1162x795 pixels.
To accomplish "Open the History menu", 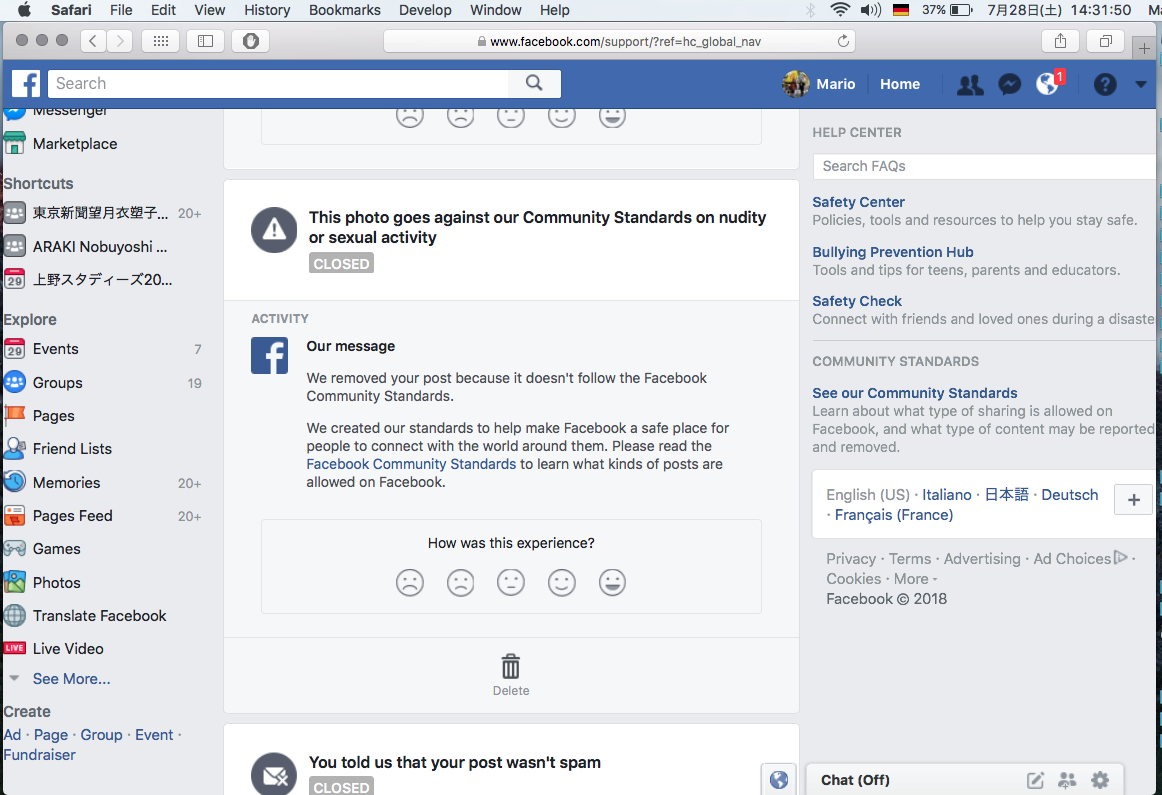I will [x=267, y=10].
